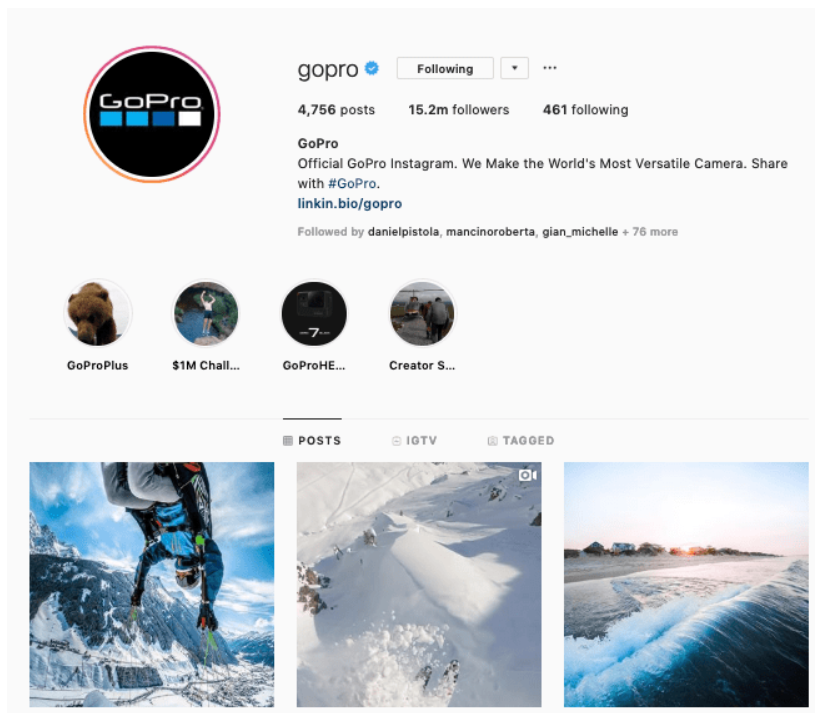Switch to the POSTS tab
This screenshot has height=713, width=815.
pos(312,441)
